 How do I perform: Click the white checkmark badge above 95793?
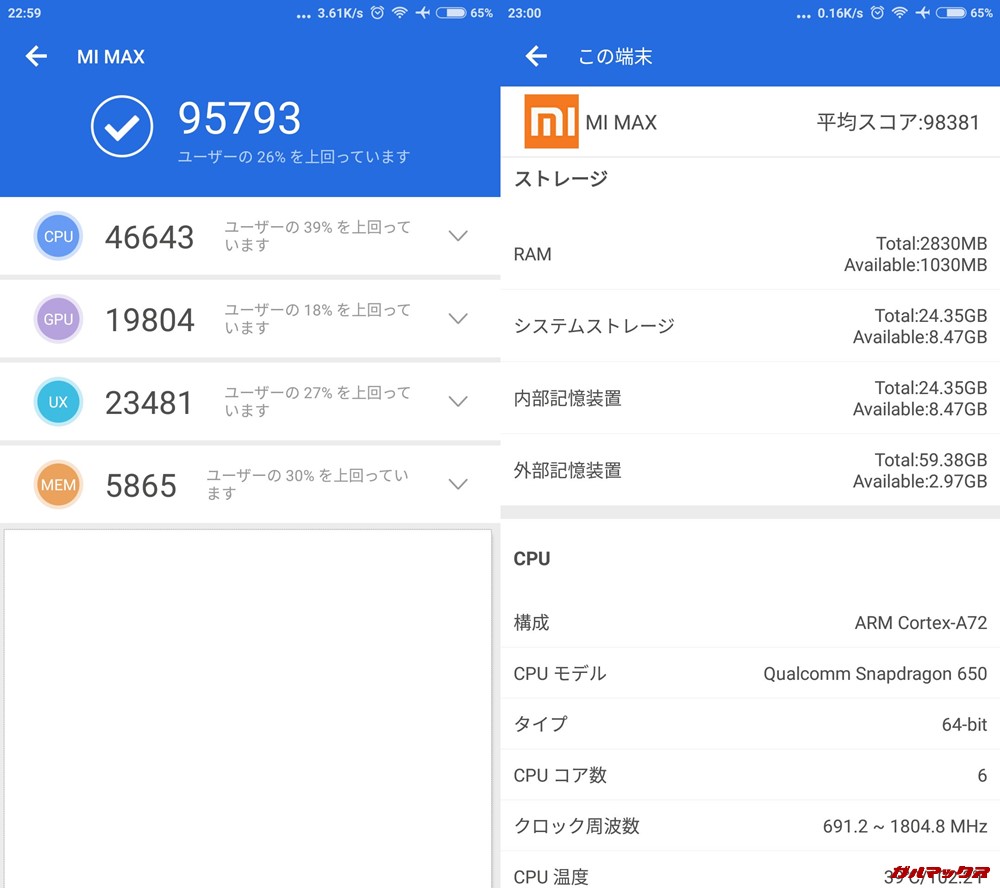(121, 127)
